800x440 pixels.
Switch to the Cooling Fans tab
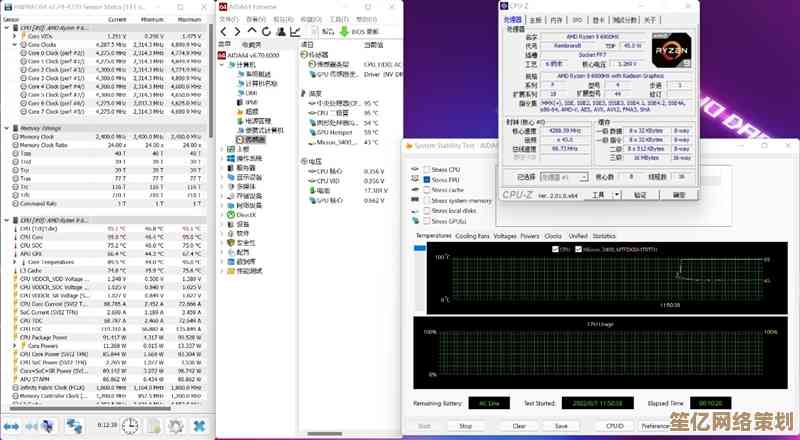pos(472,236)
